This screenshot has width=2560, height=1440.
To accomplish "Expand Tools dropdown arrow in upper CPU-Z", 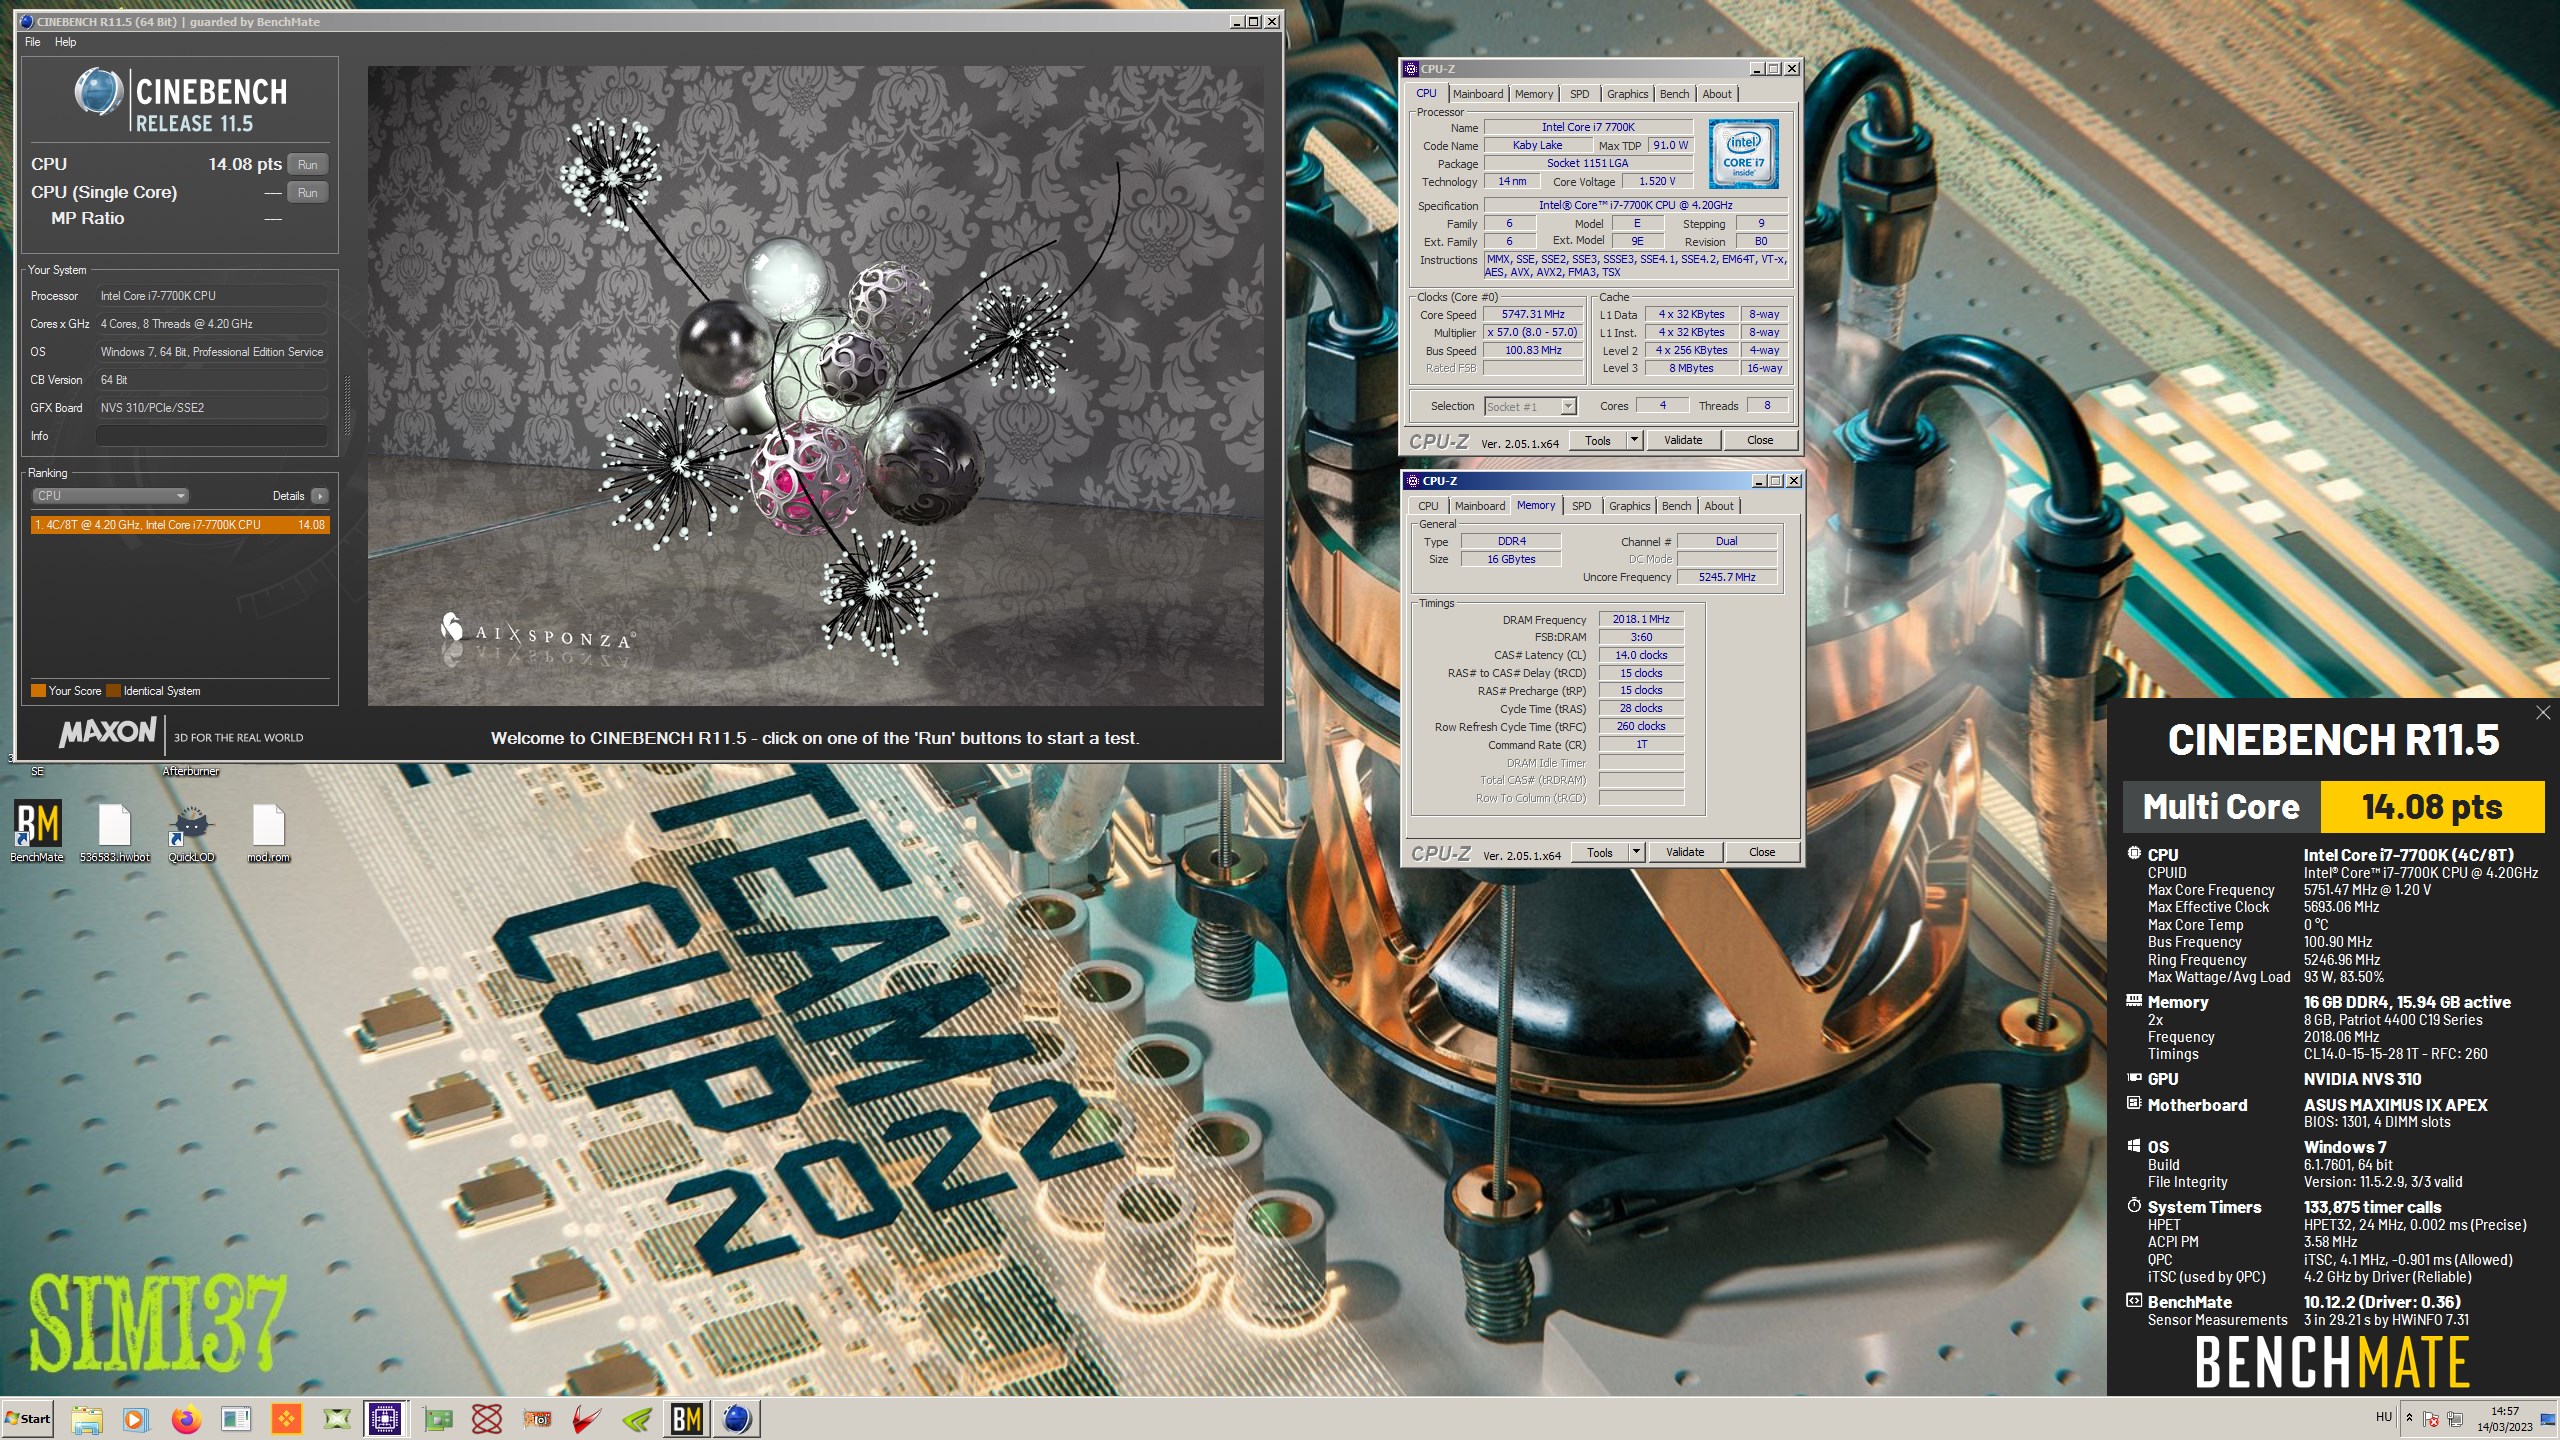I will 1635,440.
